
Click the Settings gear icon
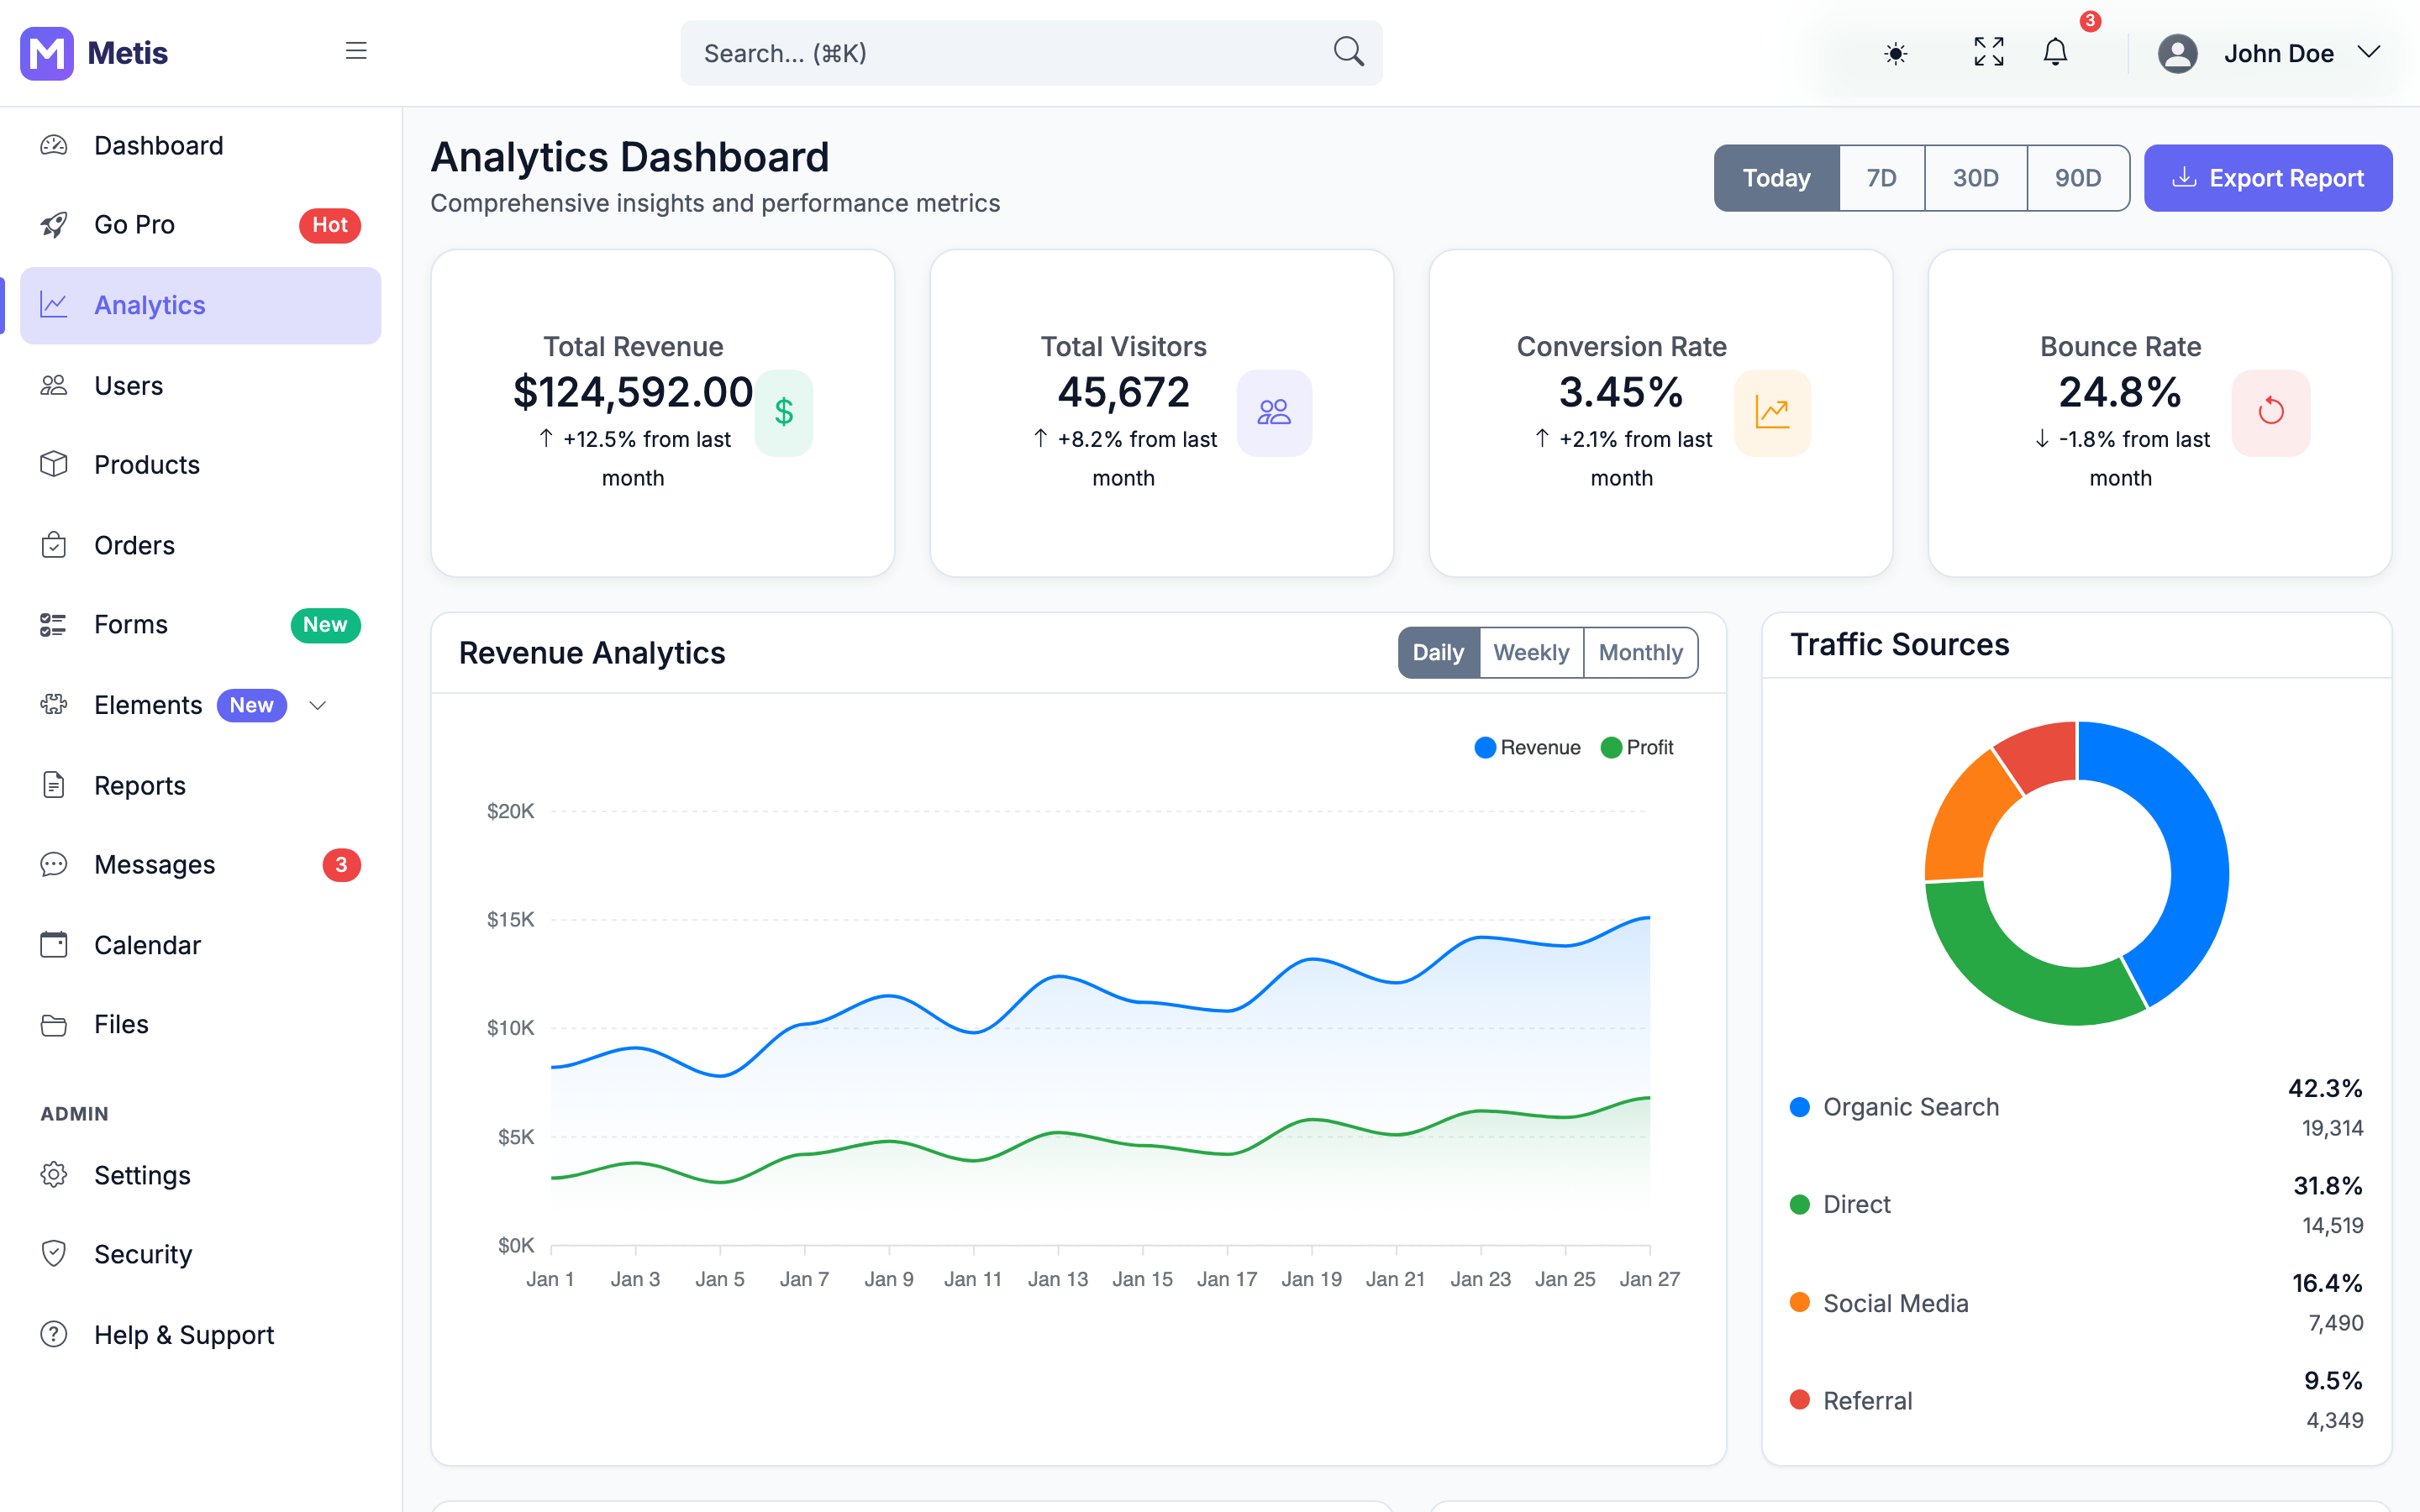point(54,1175)
